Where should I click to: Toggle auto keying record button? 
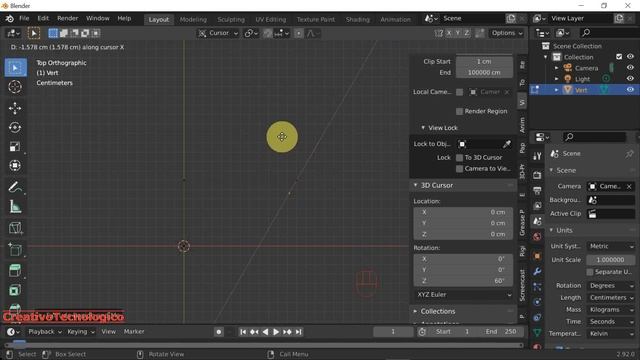tap(219, 332)
